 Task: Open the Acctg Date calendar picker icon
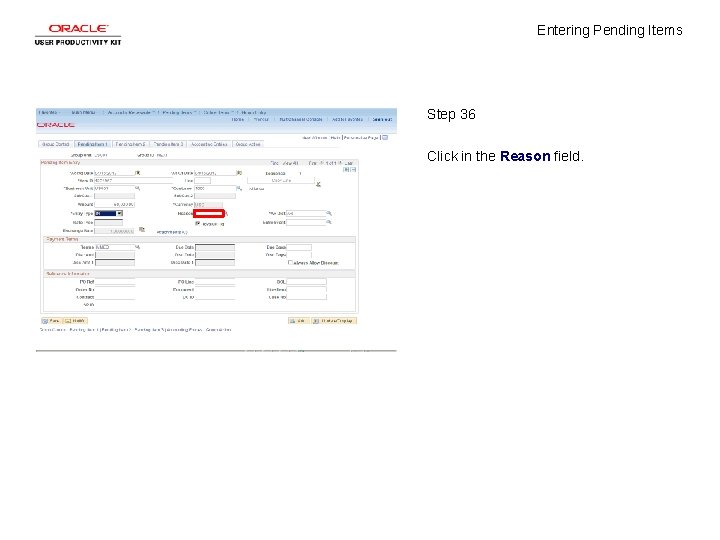137,173
